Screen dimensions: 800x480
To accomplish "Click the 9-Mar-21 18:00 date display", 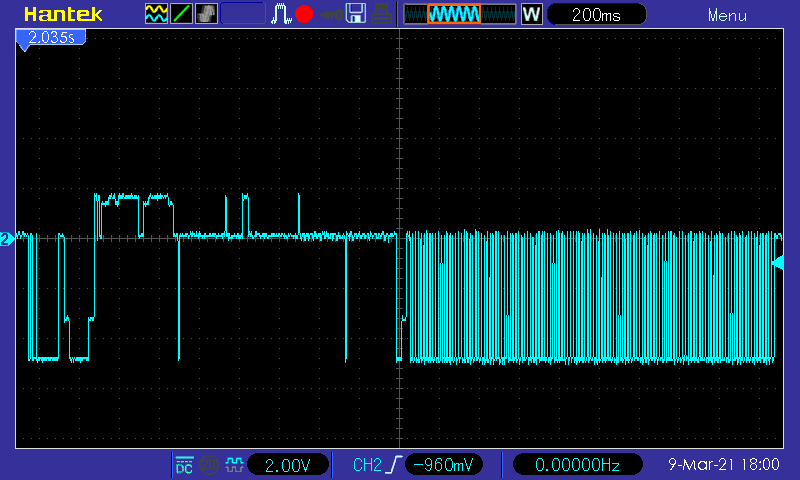I will click(723, 464).
